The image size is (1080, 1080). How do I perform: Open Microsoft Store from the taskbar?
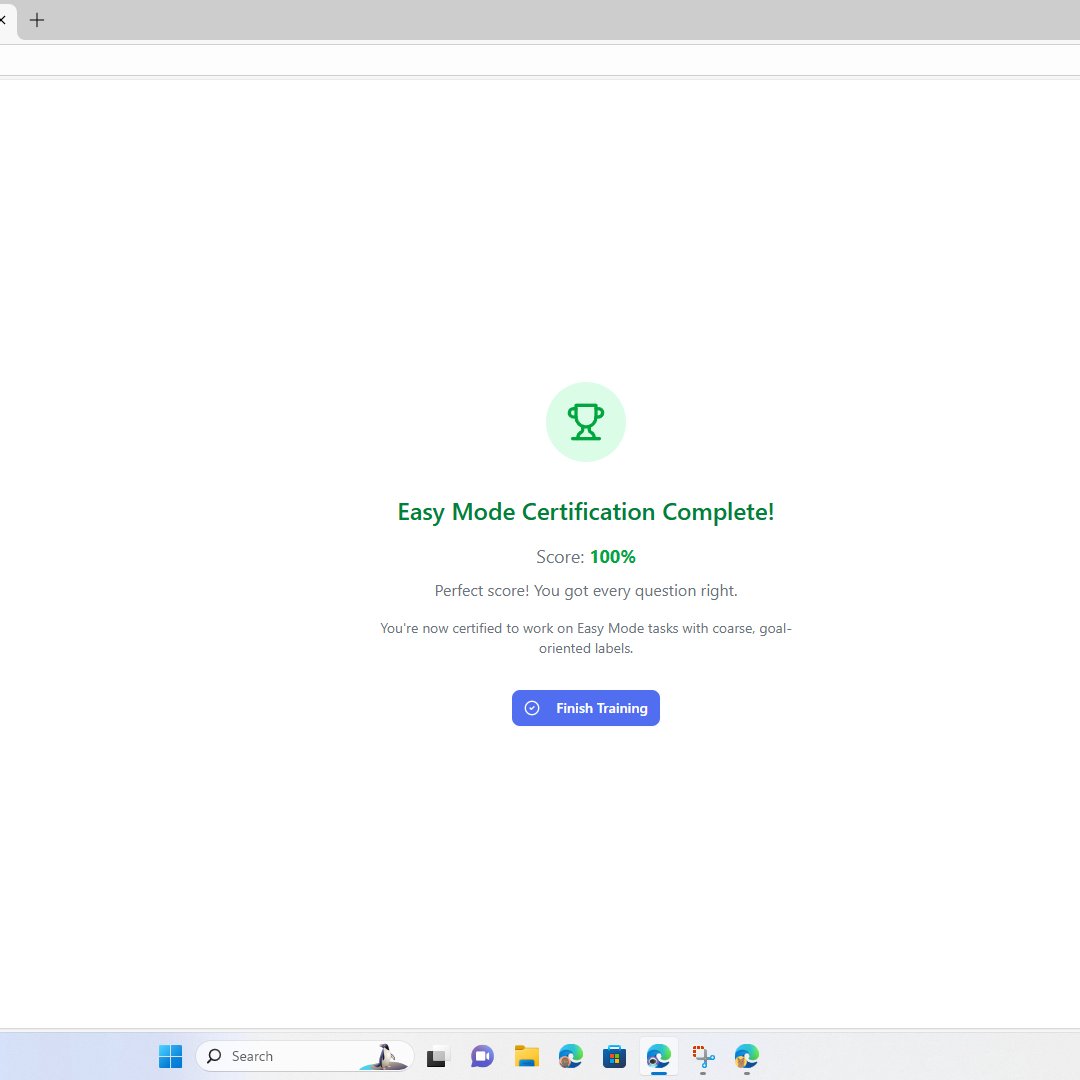614,1057
